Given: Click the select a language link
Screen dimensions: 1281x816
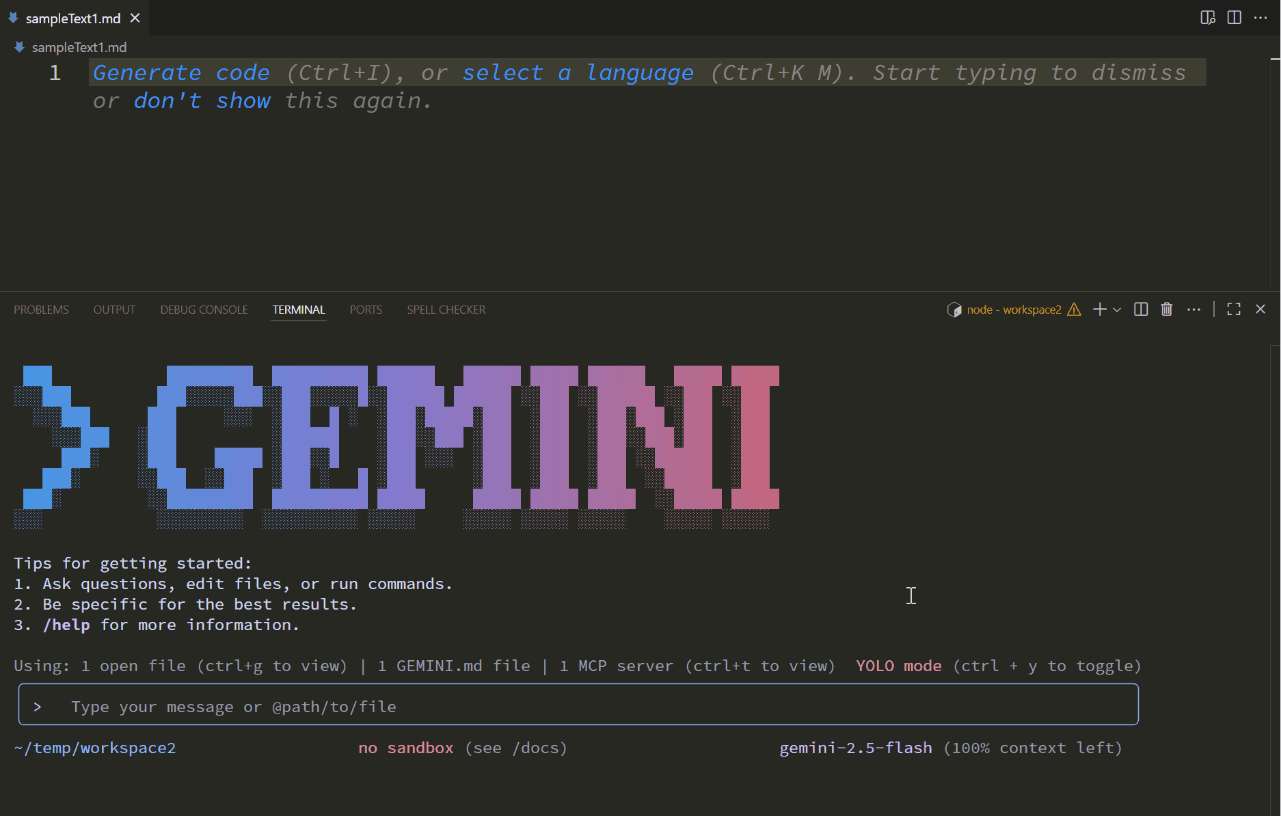Looking at the screenshot, I should point(578,73).
